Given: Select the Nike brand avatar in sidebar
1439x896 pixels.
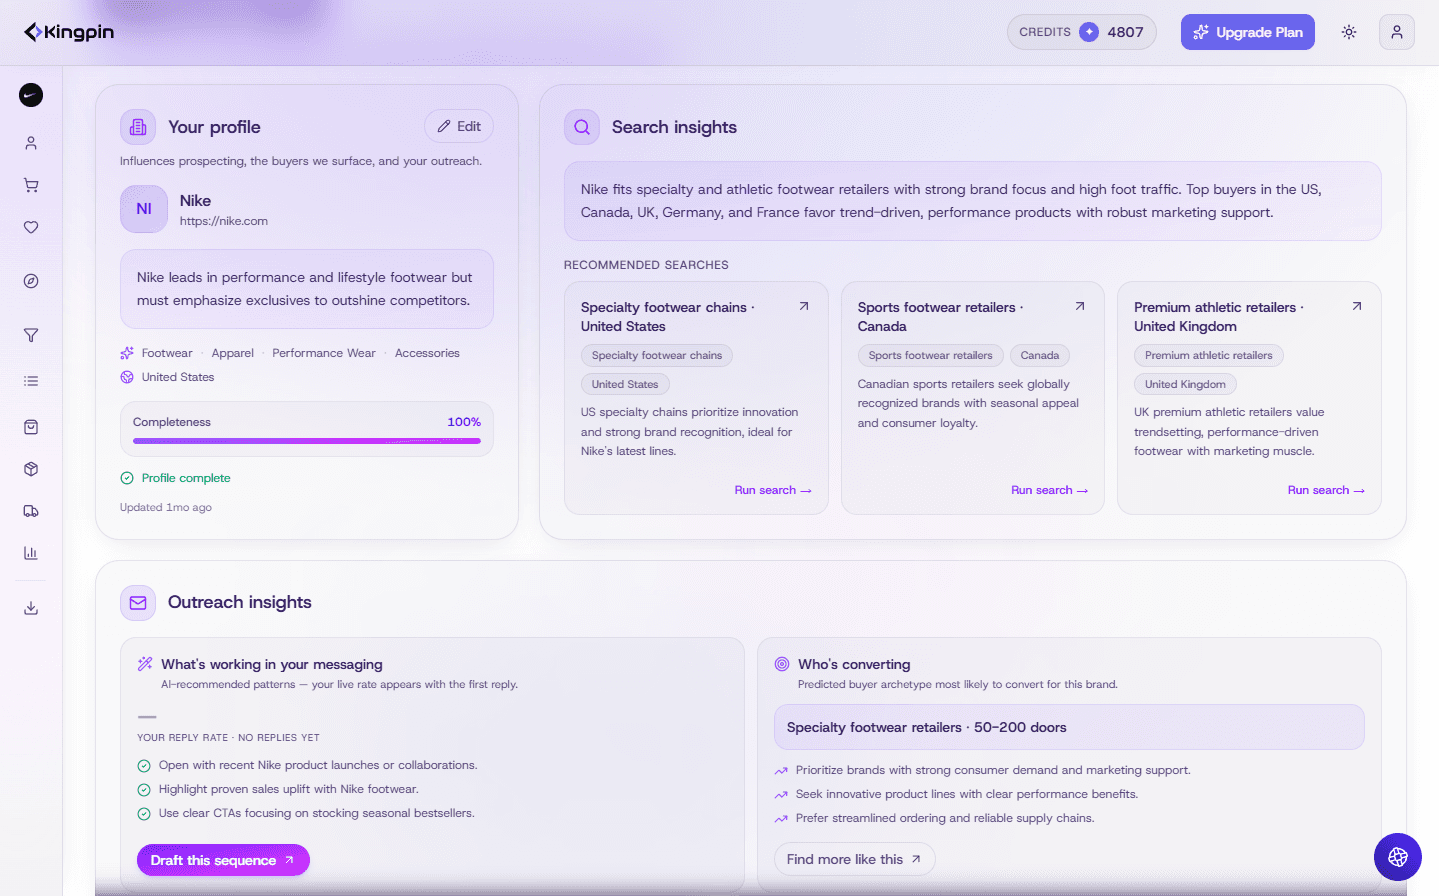Looking at the screenshot, I should click(31, 95).
